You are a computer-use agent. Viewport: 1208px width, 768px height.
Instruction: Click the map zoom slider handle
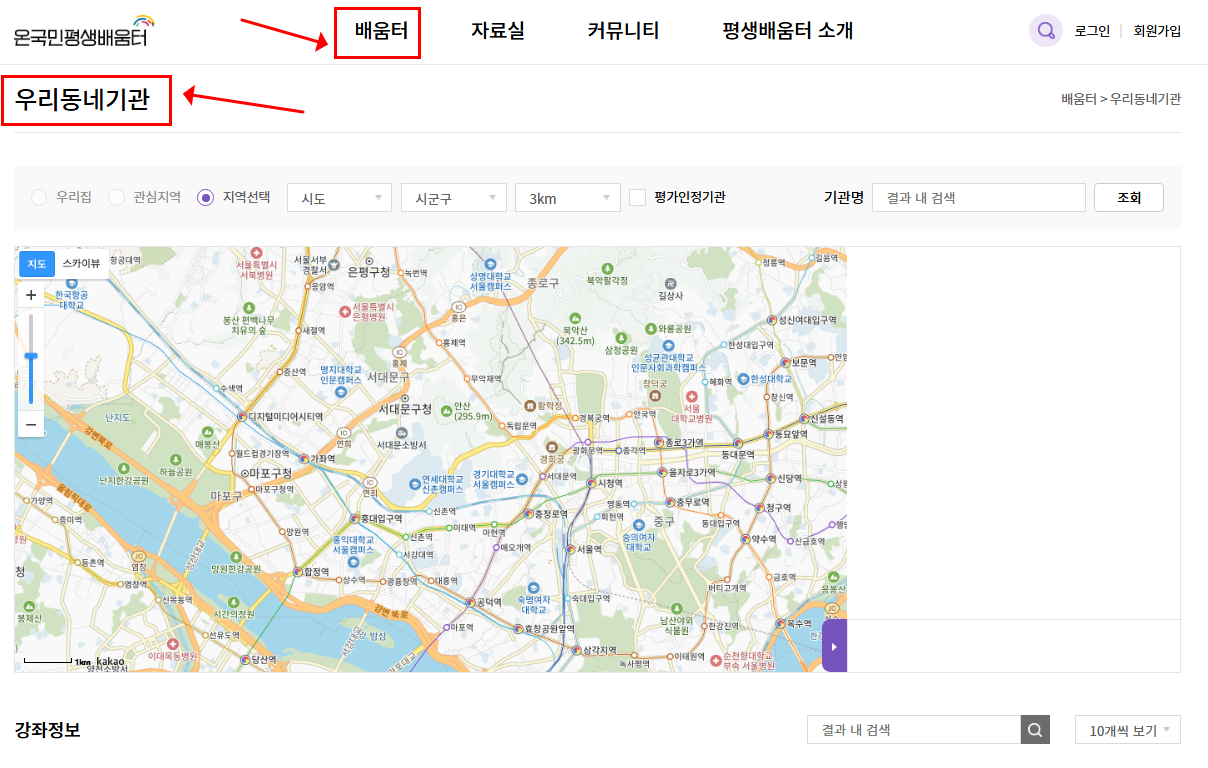coord(31,356)
